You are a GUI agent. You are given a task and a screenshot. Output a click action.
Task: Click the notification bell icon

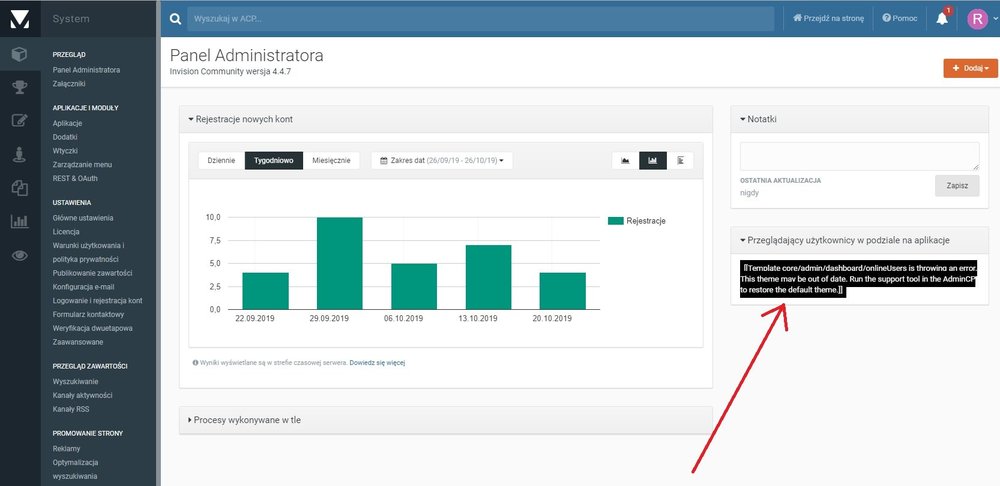[x=942, y=18]
